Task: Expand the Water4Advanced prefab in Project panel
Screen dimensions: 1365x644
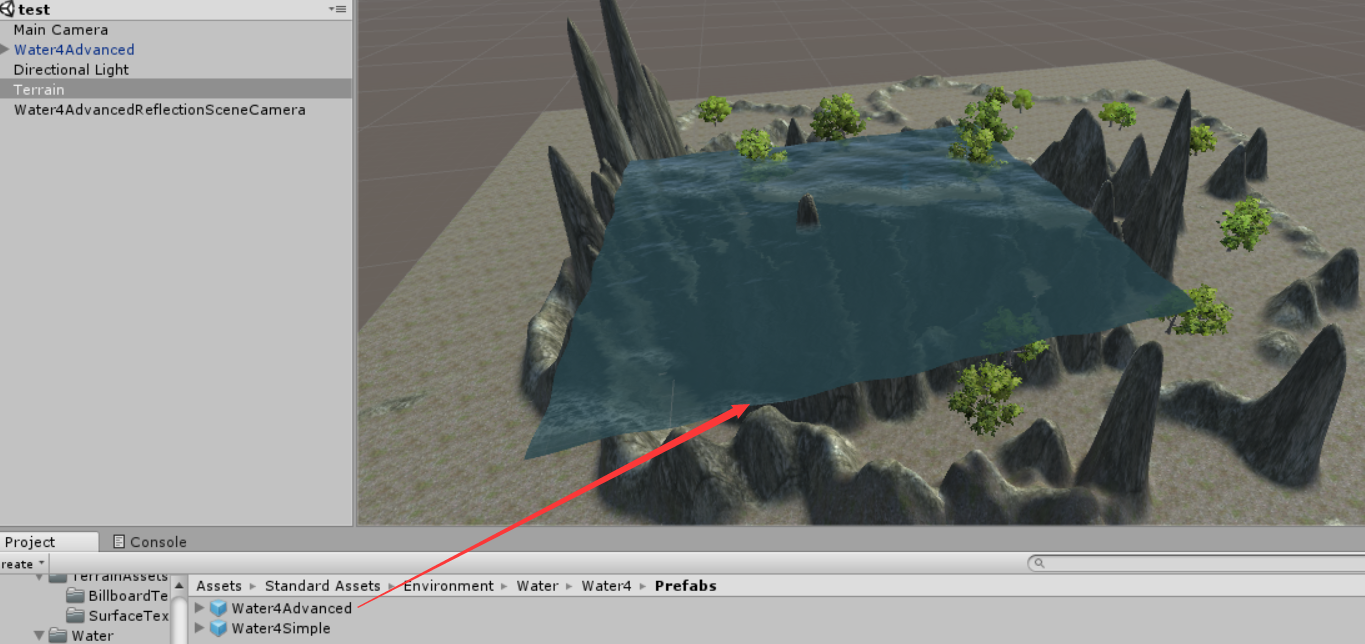Action: [x=199, y=608]
